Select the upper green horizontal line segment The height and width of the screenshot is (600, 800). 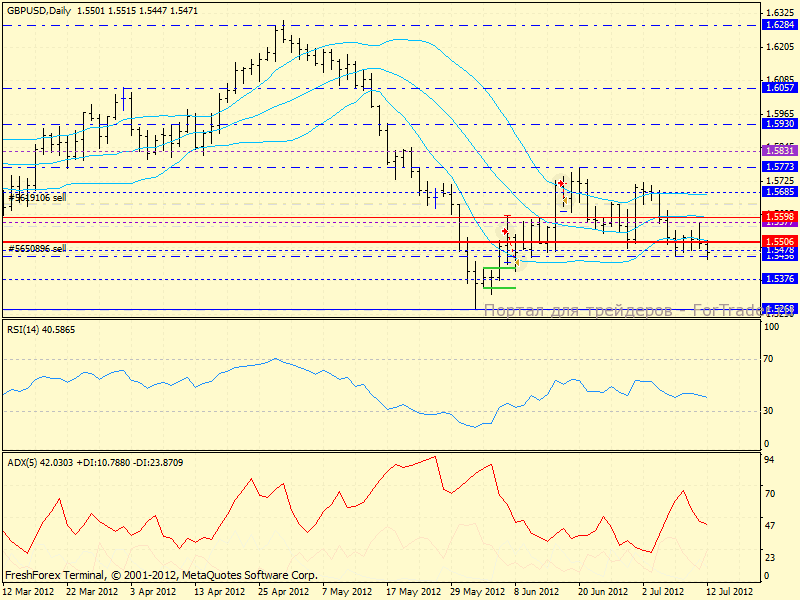499,268
